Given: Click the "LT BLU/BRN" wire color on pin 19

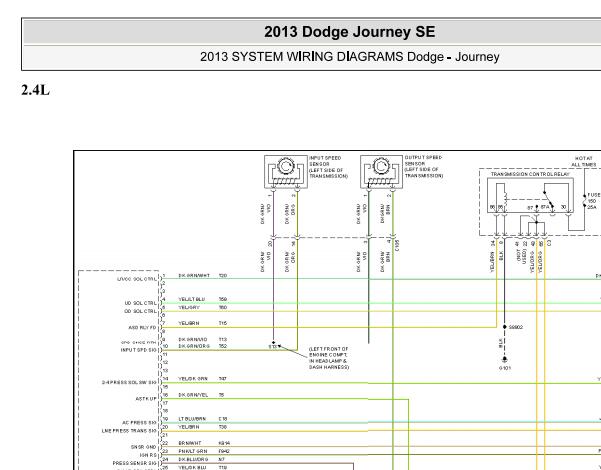Looking at the screenshot, I should pyautogui.click(x=192, y=419).
